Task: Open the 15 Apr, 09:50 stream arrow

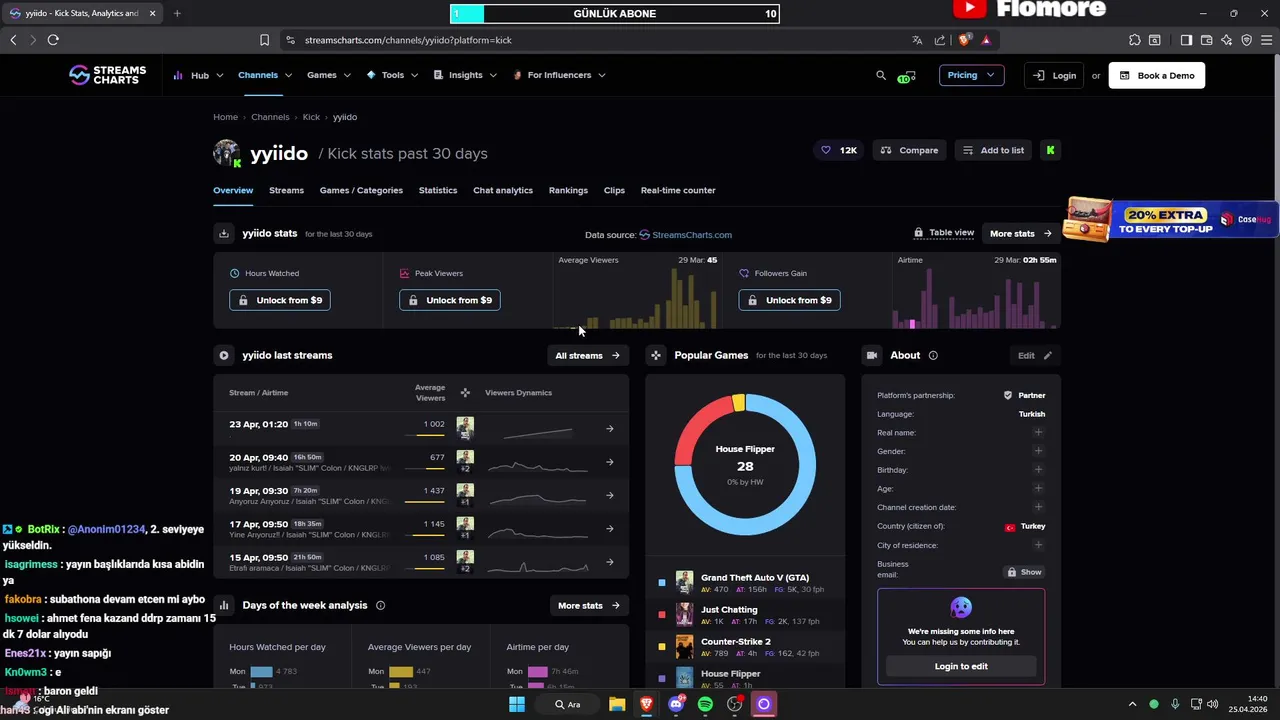Action: [x=610, y=562]
